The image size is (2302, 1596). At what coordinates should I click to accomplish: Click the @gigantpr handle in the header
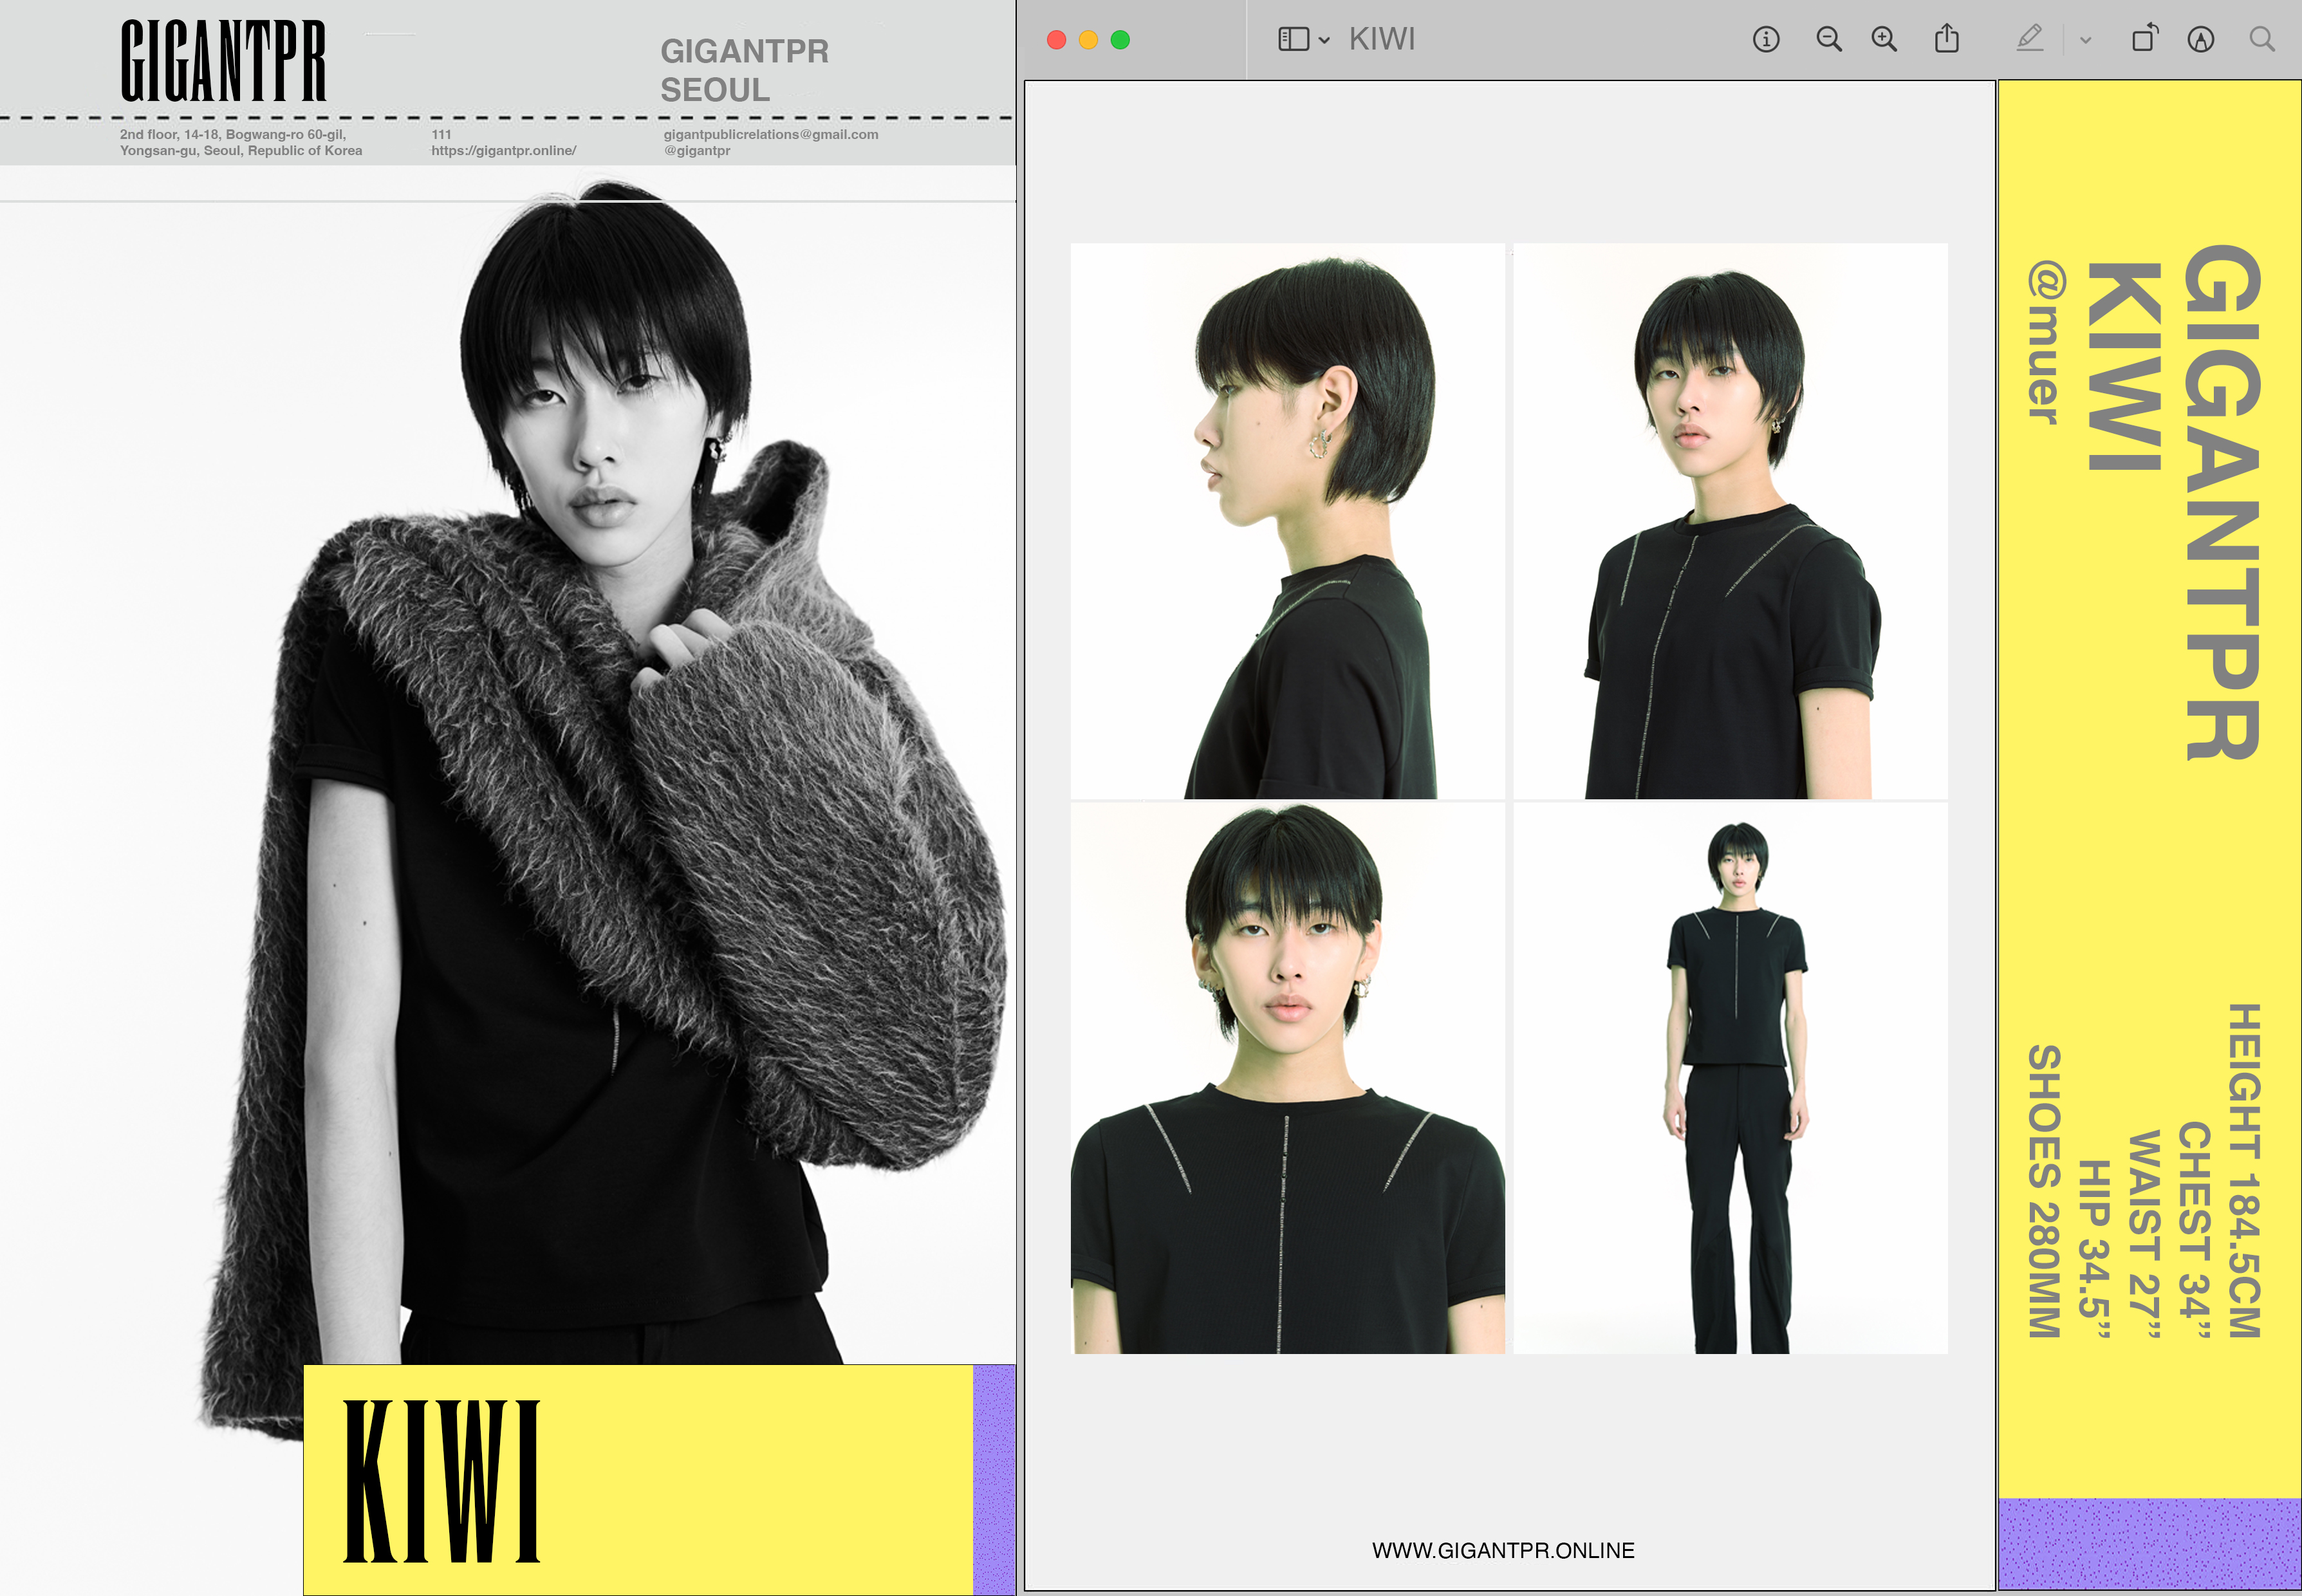tap(697, 151)
